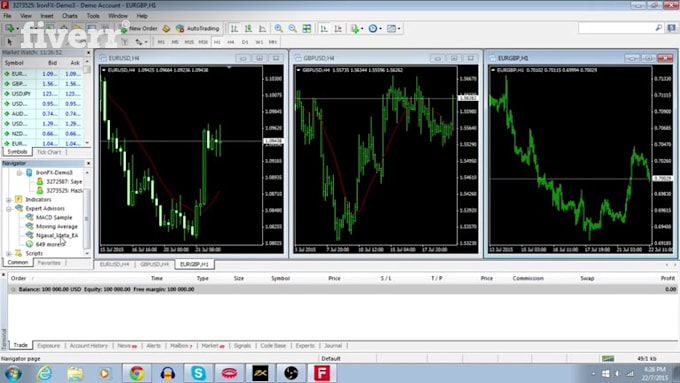Toggle the D1 timeframe button
Screen dimensions: 680x383
click(x=245, y=42)
